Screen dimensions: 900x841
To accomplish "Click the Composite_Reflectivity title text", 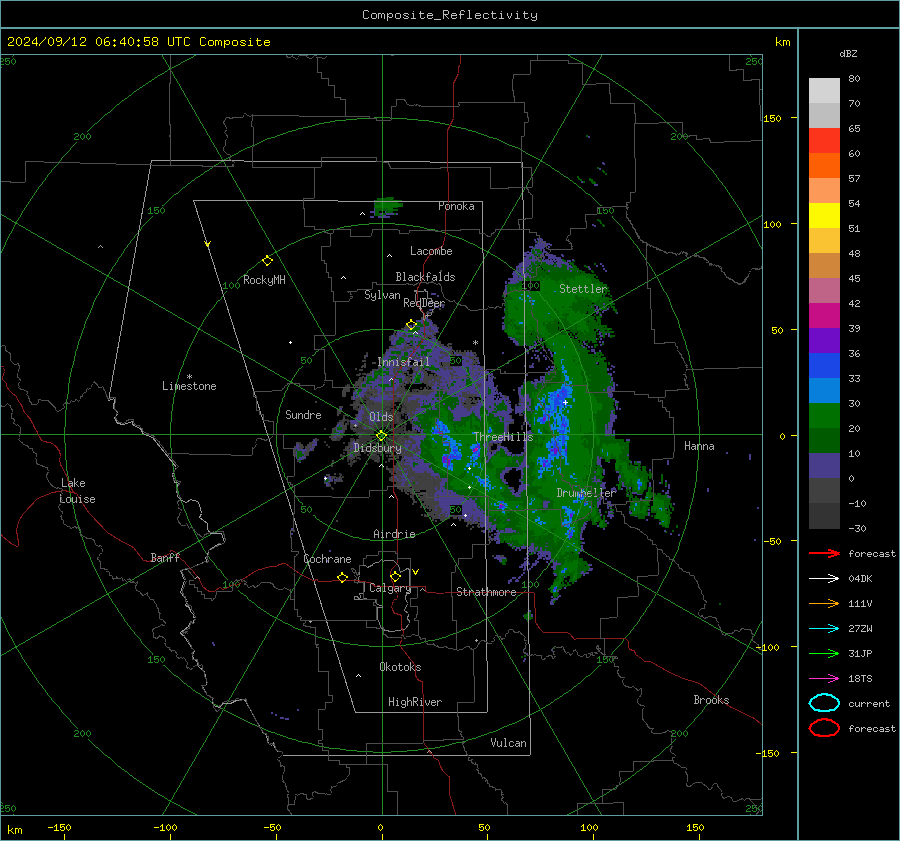I will [x=449, y=15].
